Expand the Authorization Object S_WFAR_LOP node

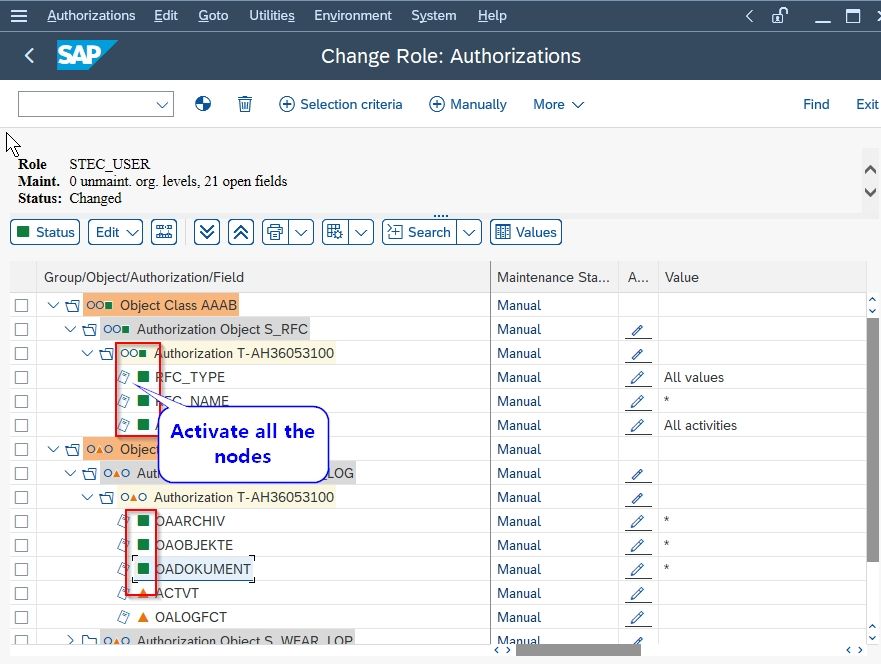[x=70, y=639]
